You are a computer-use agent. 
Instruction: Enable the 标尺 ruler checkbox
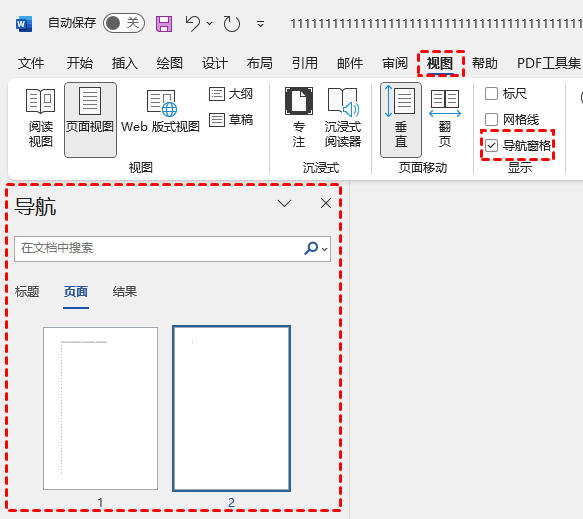tap(491, 94)
